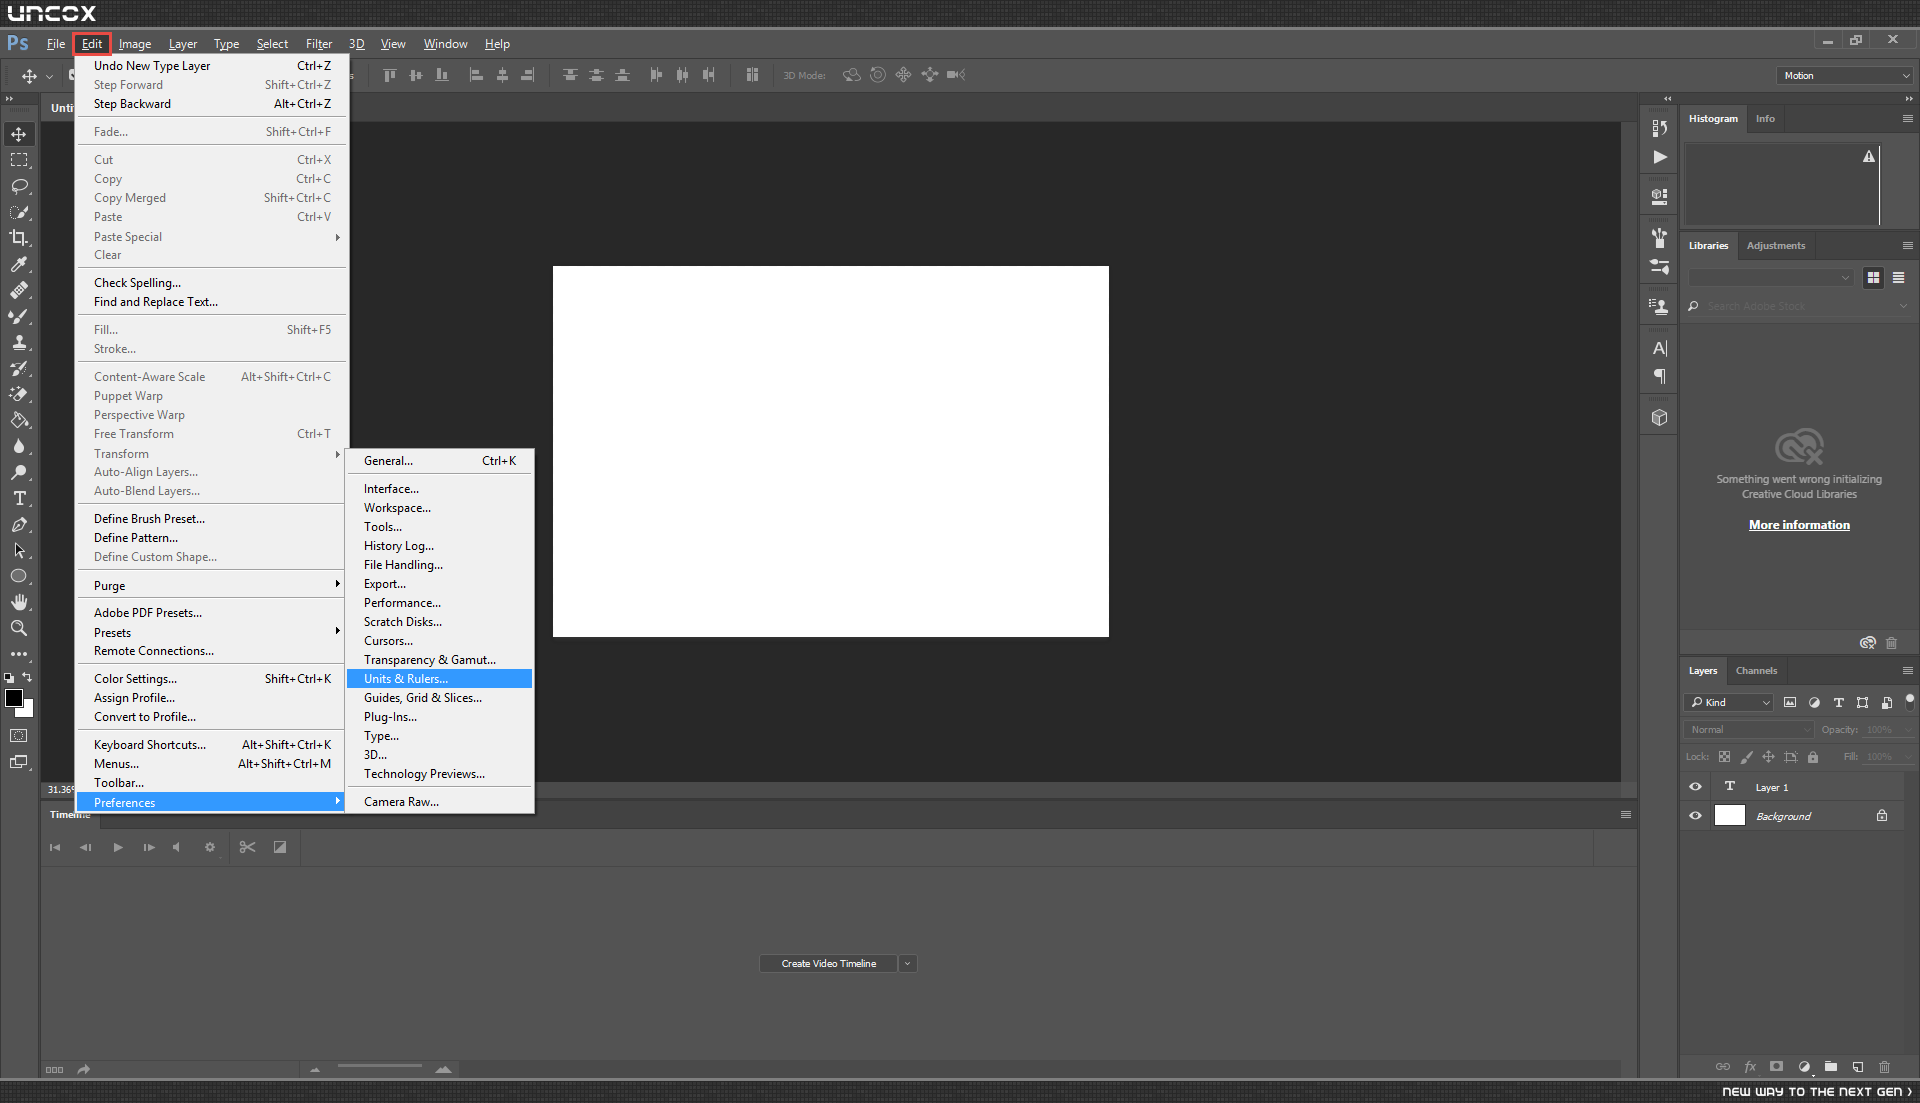Open the 3D panel cube icon
1920x1103 pixels.
[x=1660, y=418]
